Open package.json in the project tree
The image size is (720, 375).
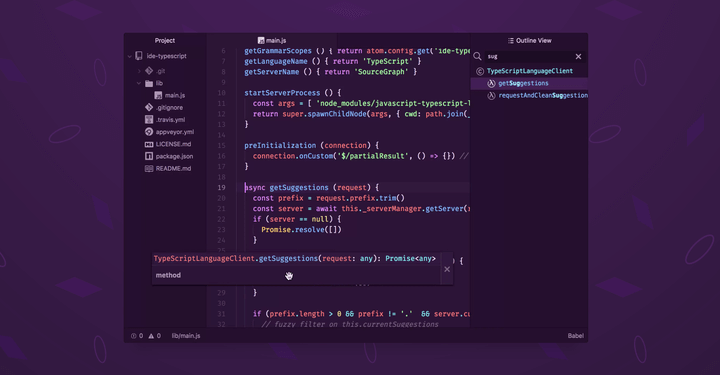[x=174, y=156]
